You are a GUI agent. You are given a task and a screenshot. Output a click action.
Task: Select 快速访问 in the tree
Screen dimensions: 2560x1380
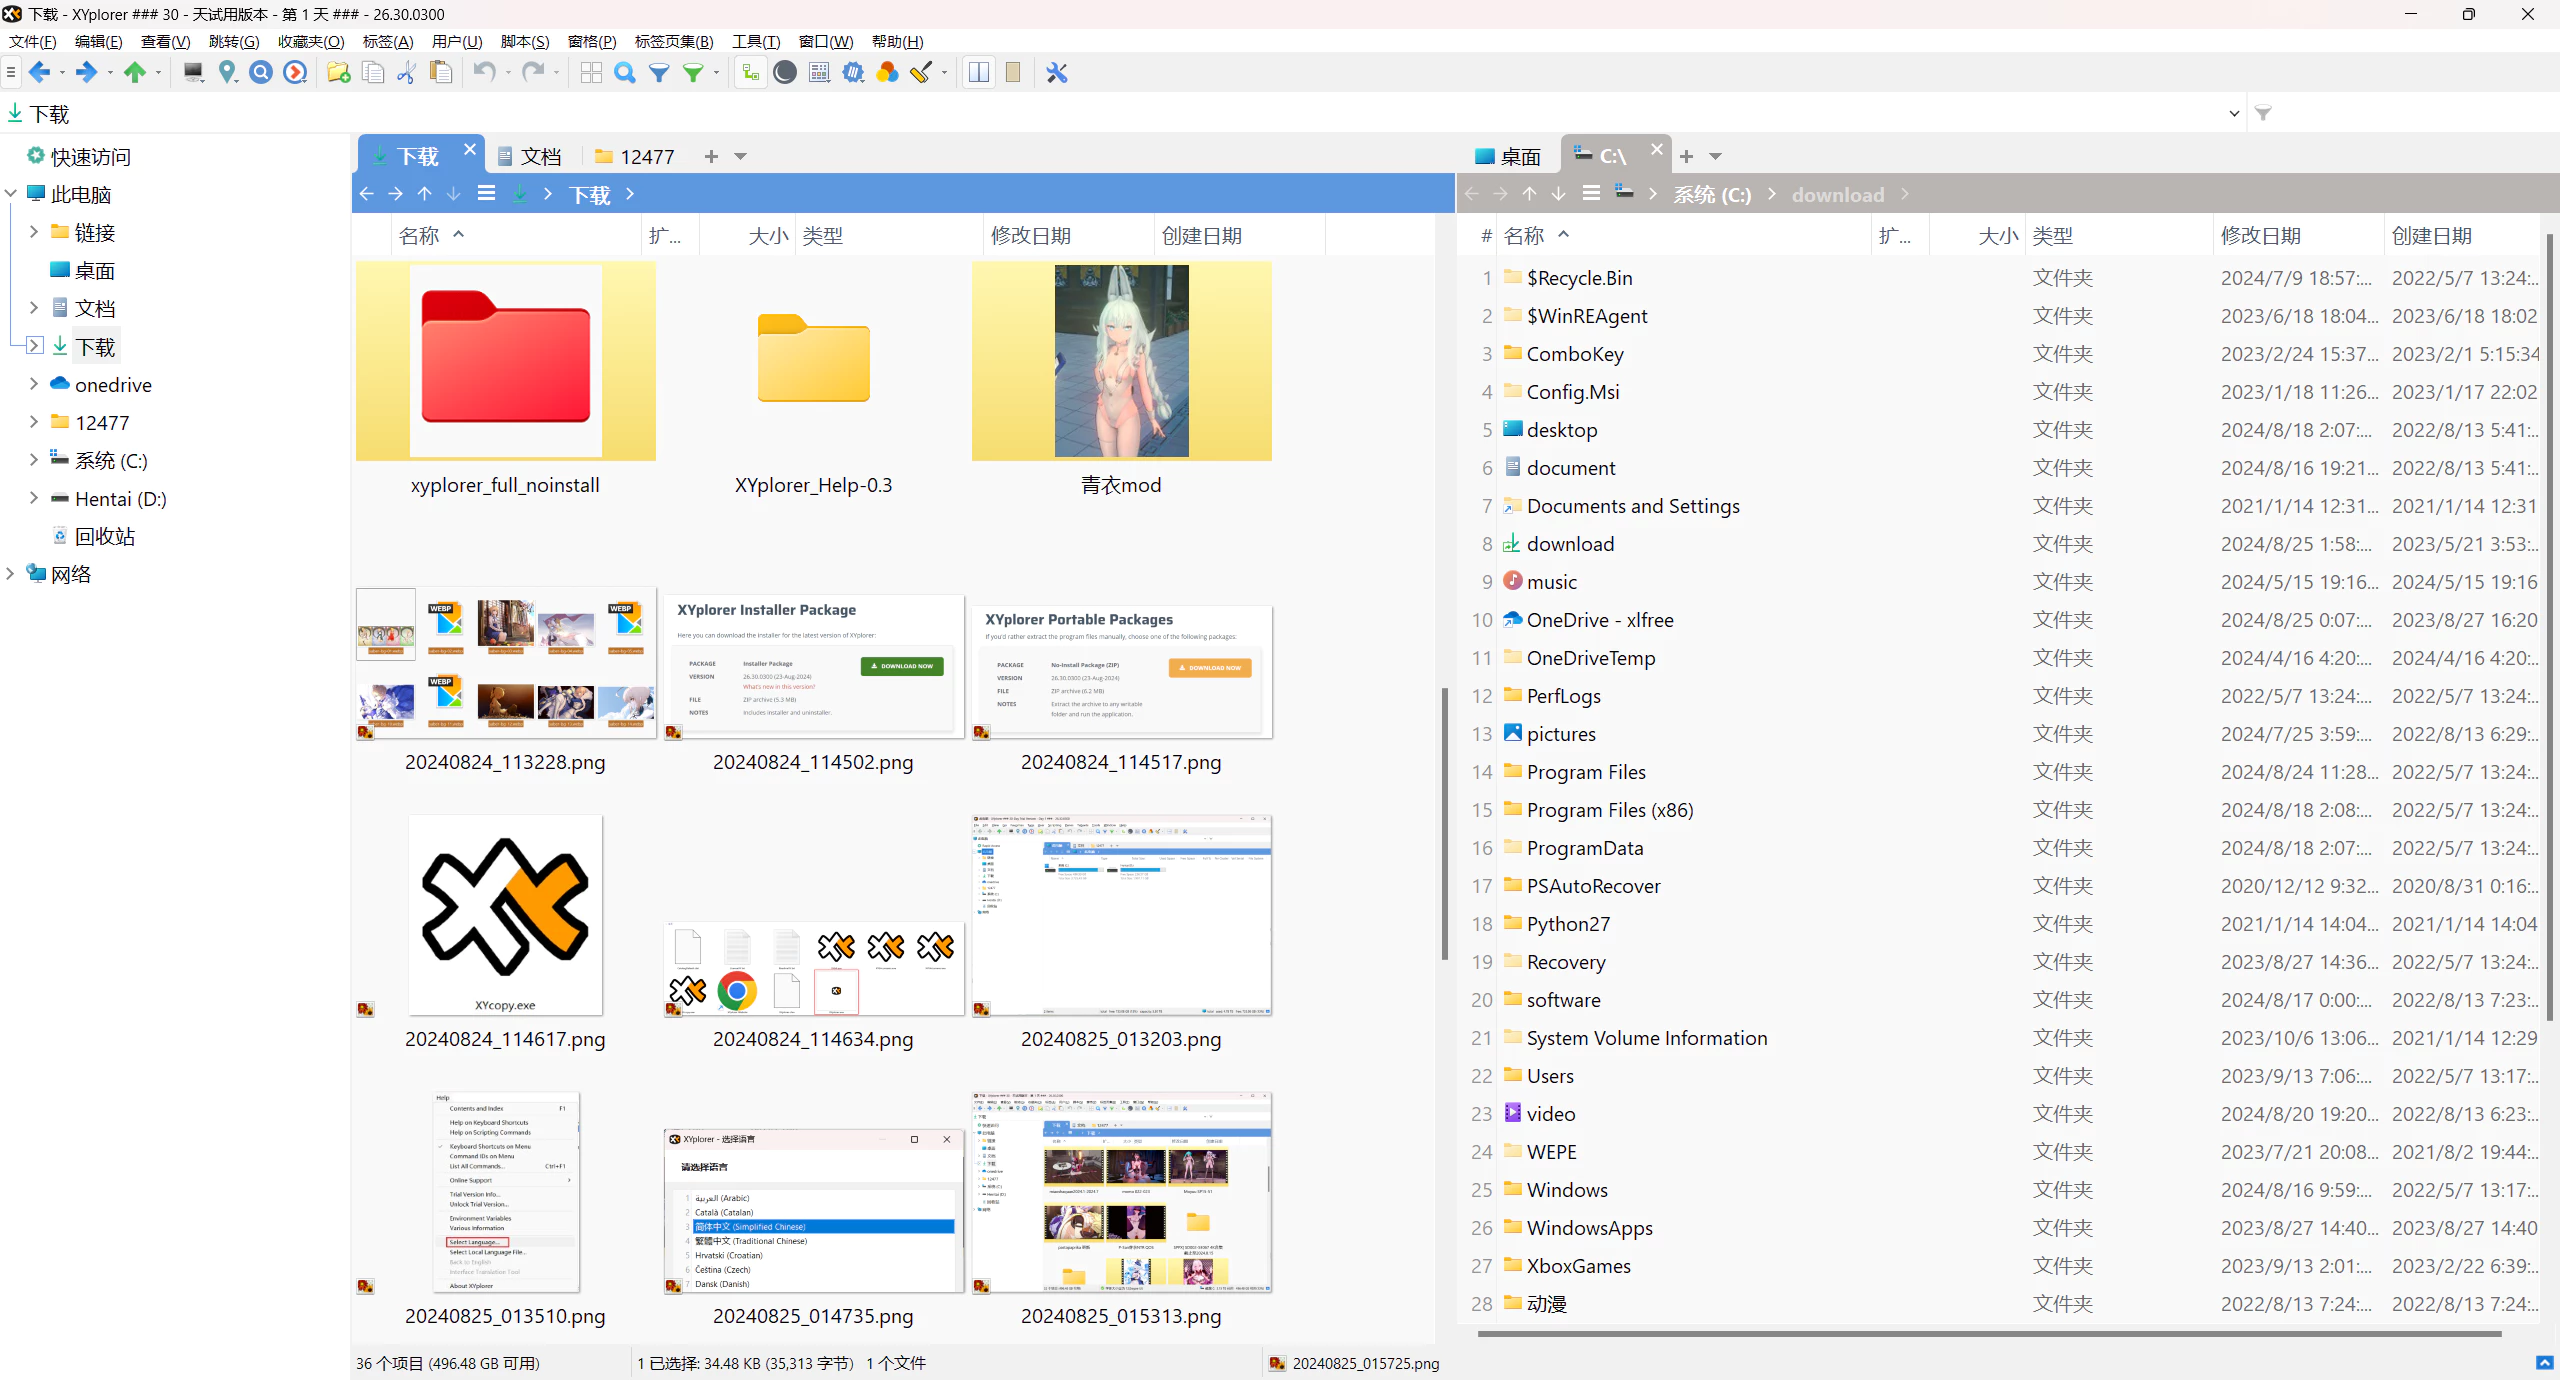90,157
